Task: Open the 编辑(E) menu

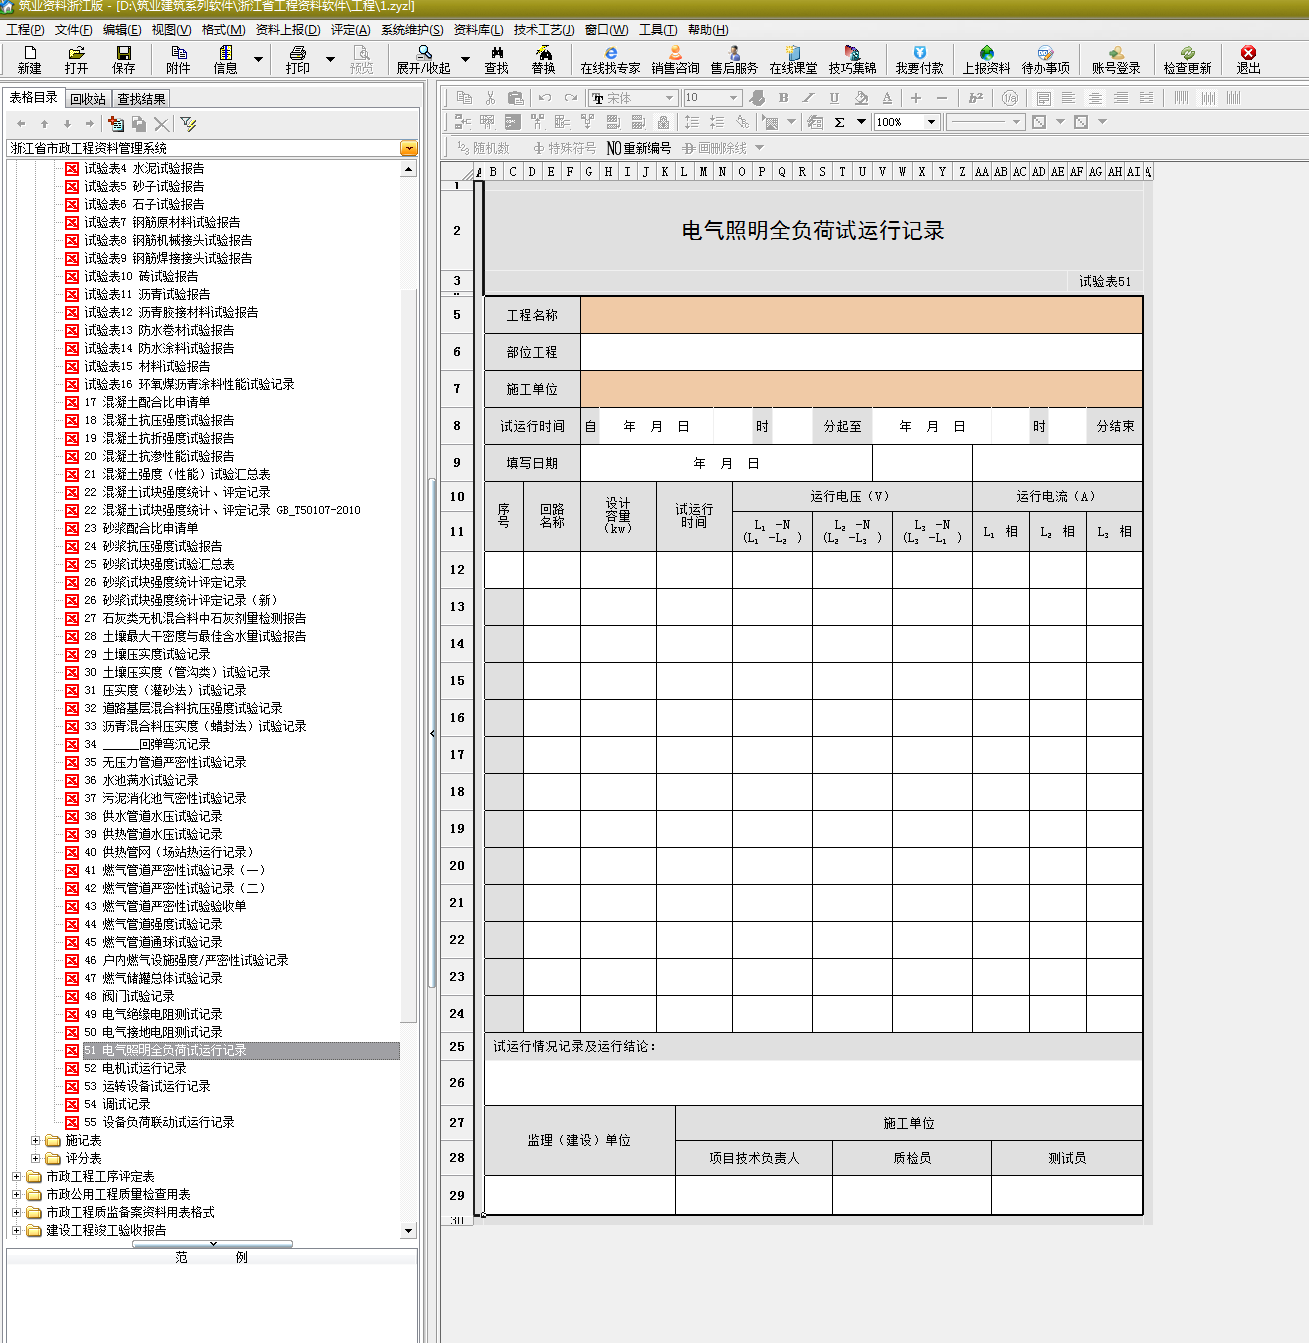Action: click(x=123, y=30)
